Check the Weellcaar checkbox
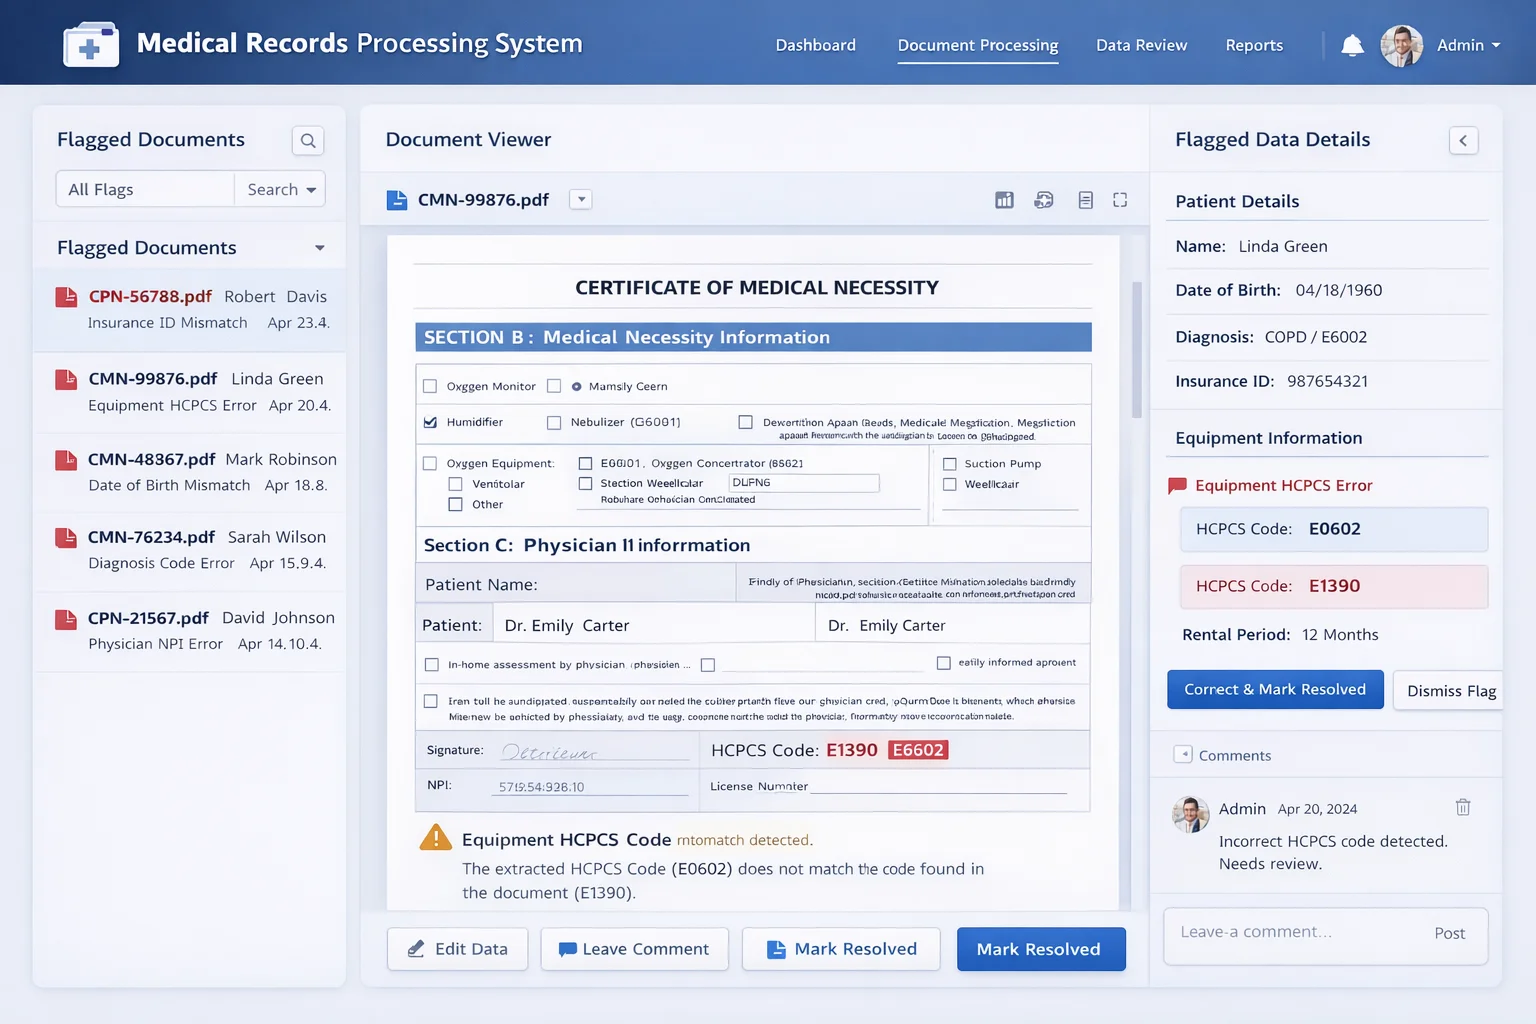 pyautogui.click(x=950, y=485)
